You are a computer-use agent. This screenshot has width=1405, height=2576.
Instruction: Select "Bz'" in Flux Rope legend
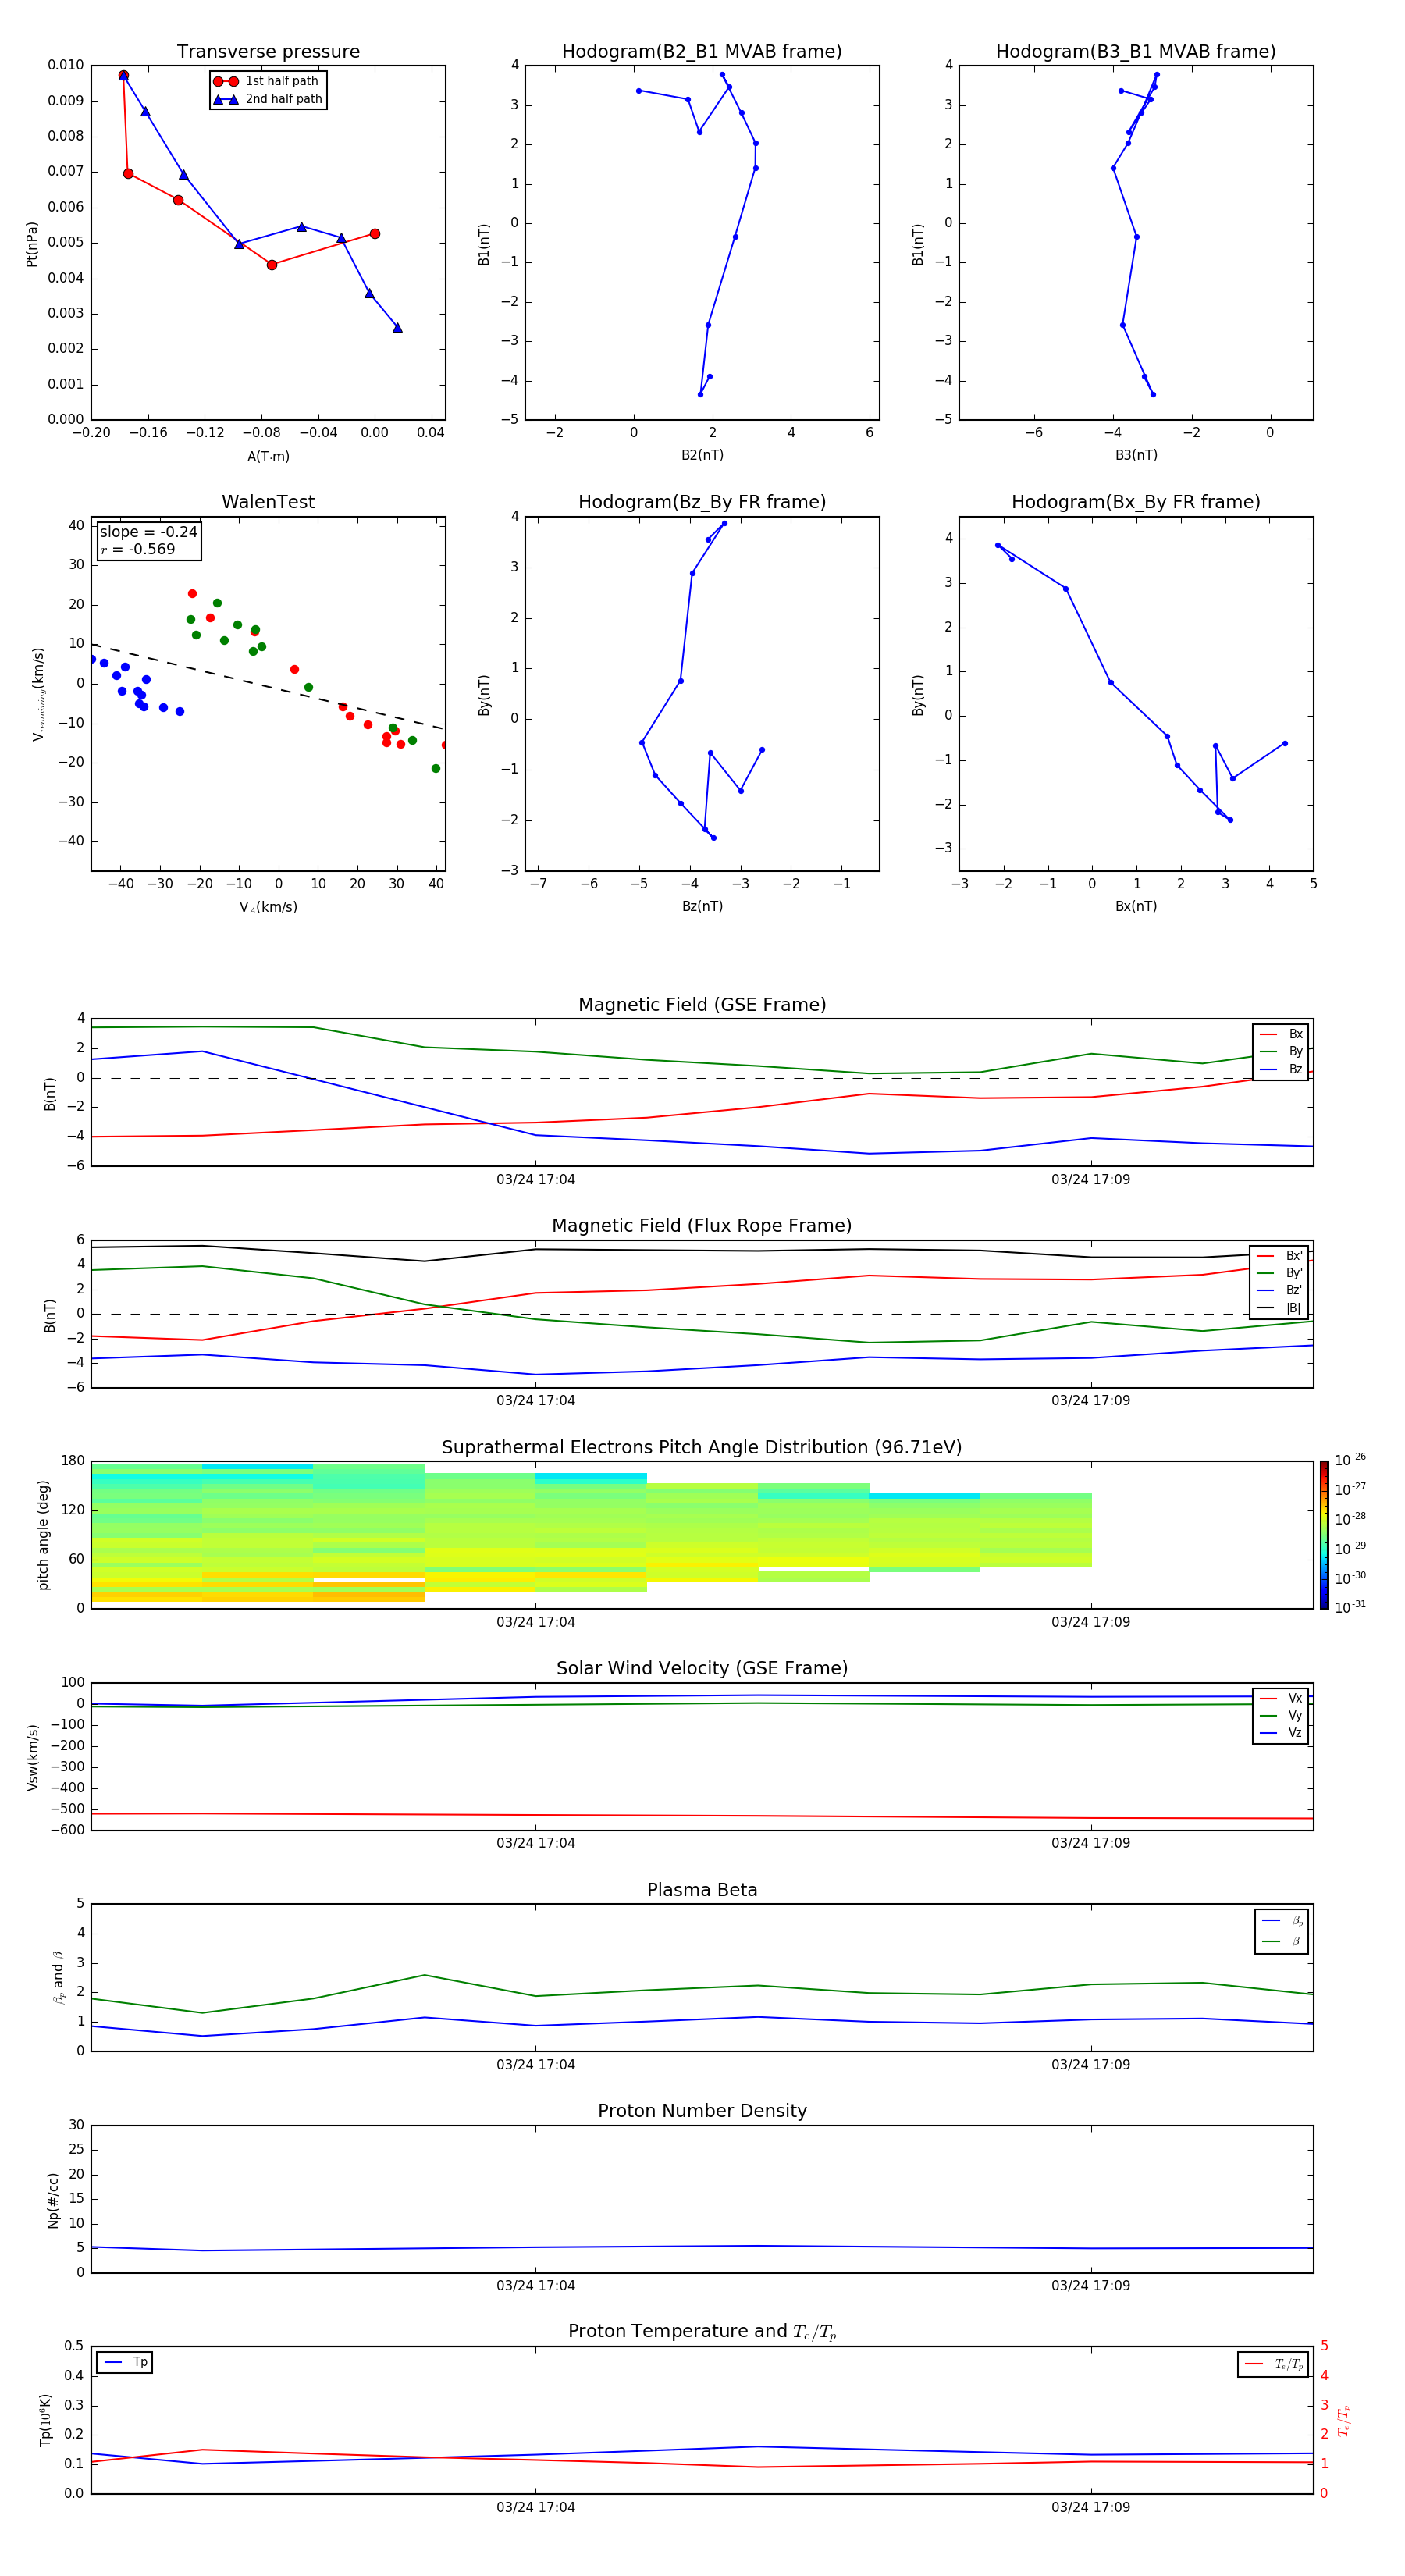click(1280, 1290)
